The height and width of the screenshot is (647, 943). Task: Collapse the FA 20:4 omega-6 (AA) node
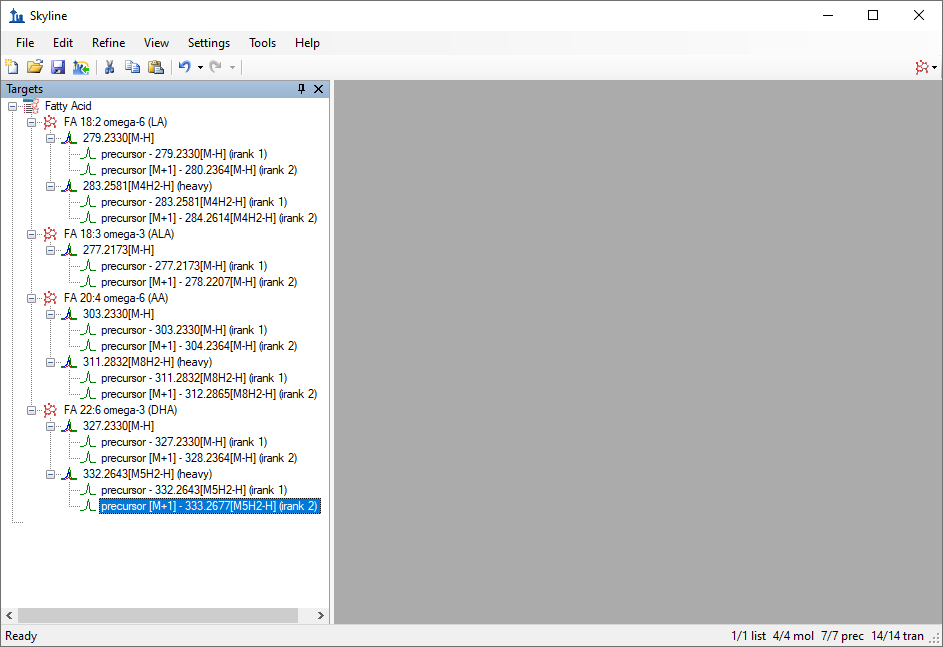(31, 298)
